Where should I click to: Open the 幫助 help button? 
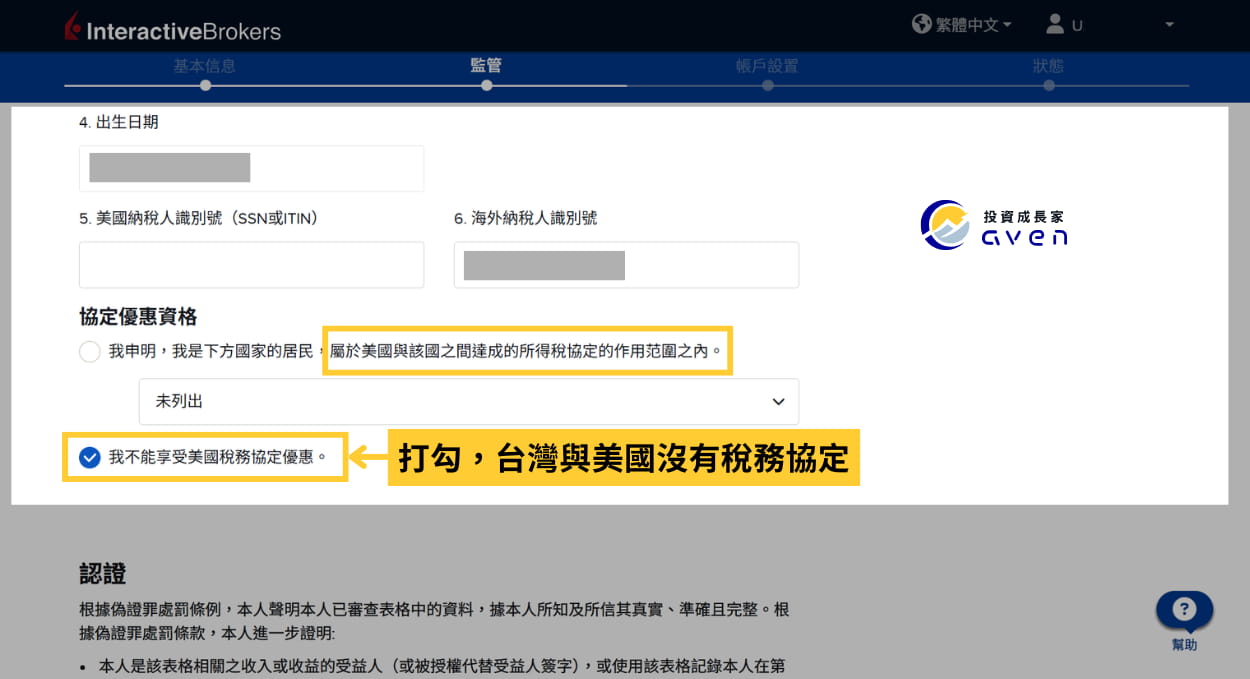point(1184,620)
